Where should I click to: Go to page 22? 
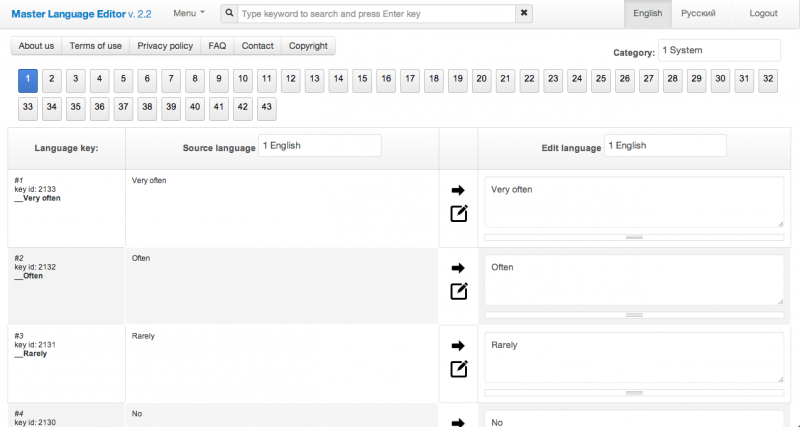click(x=530, y=81)
